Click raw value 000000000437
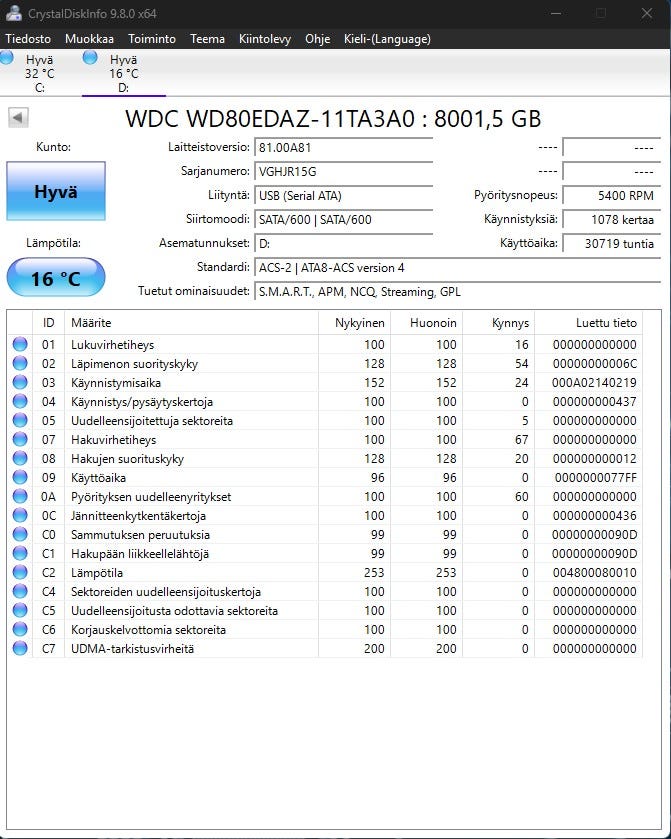The image size is (671, 839). [594, 401]
